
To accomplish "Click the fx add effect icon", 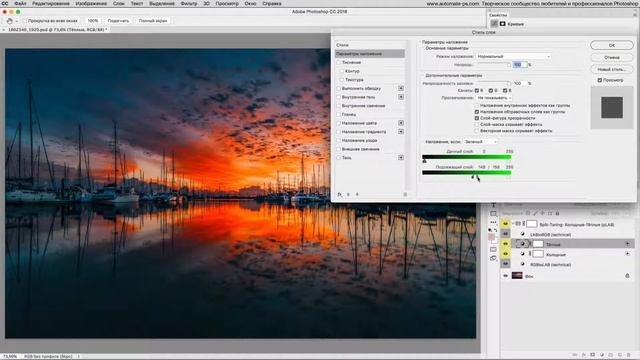I will tap(339, 195).
